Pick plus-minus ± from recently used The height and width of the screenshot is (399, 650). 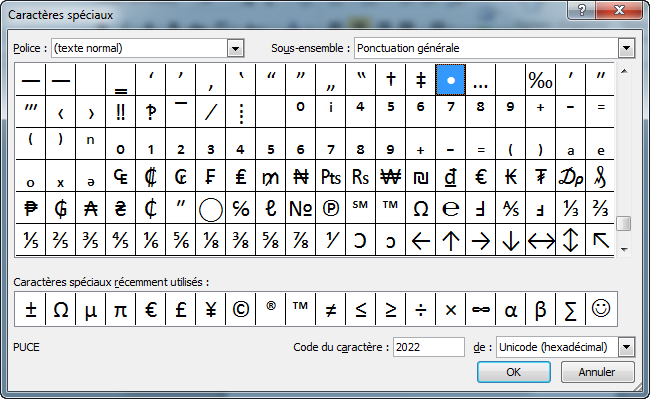pyautogui.click(x=31, y=309)
